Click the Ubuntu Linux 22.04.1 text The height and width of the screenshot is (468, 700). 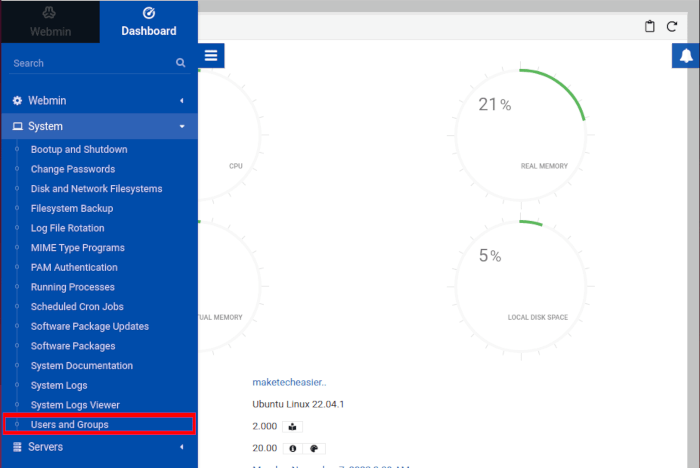coord(298,404)
